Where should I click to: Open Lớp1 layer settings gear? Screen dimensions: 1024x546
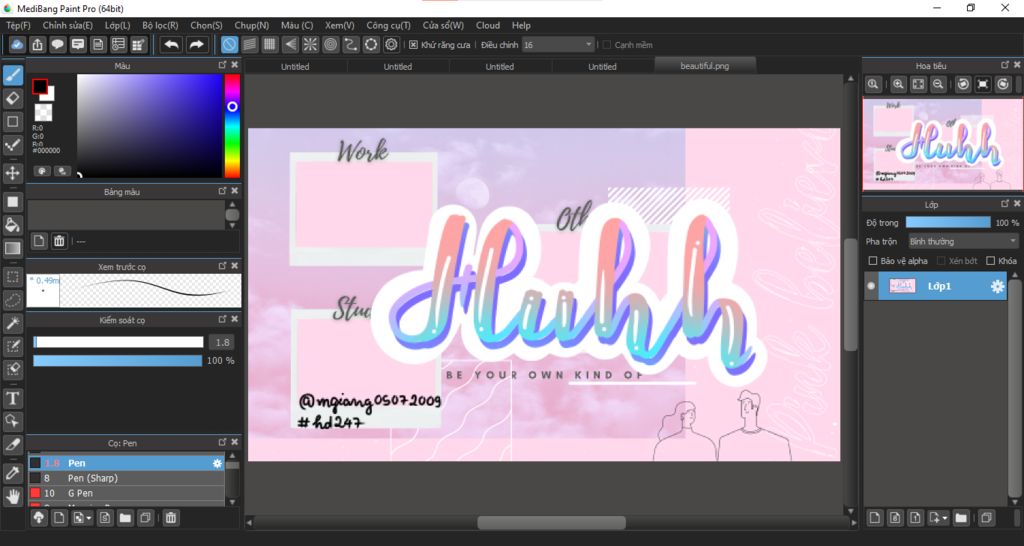click(x=997, y=287)
